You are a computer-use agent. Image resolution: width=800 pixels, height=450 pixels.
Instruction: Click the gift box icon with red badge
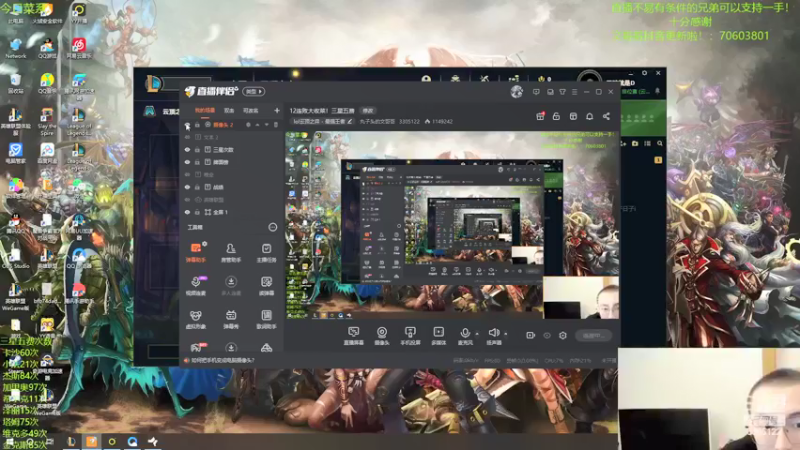[540, 116]
